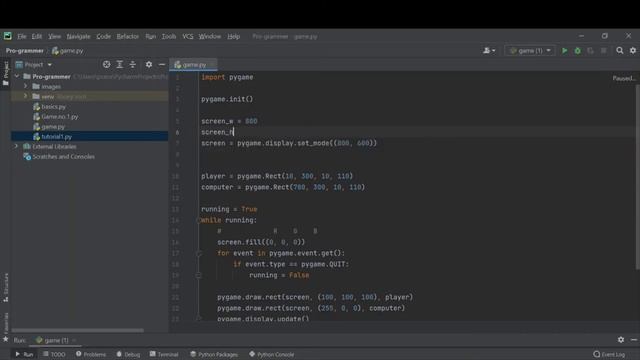
Task: Select basics.py in project tree
Action: 53,107
